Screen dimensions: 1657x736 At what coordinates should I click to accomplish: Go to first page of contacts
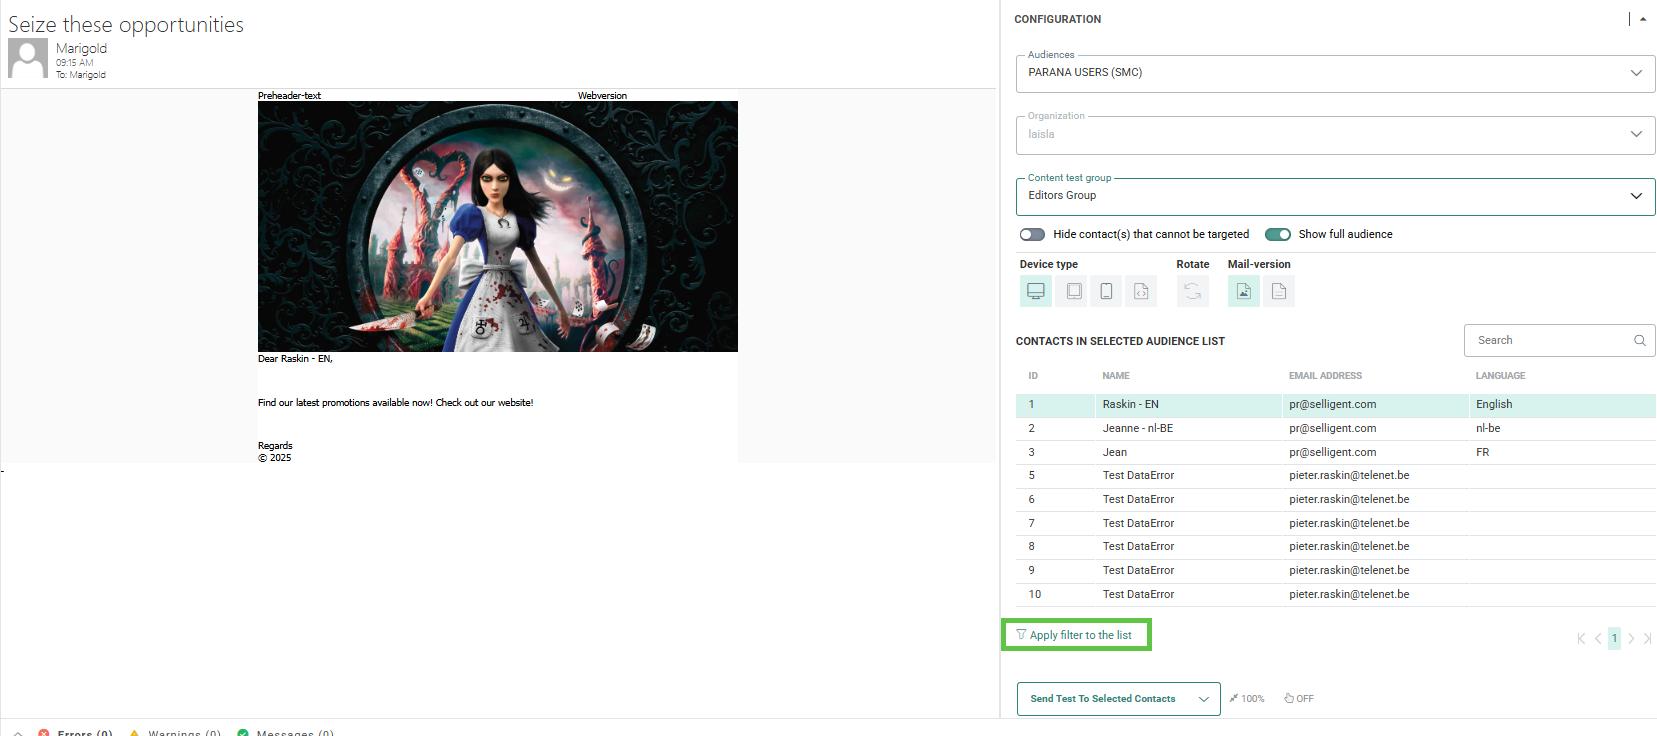click(x=1581, y=638)
